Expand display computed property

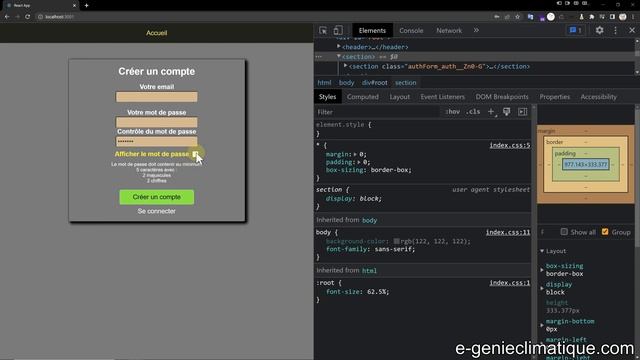(542, 288)
